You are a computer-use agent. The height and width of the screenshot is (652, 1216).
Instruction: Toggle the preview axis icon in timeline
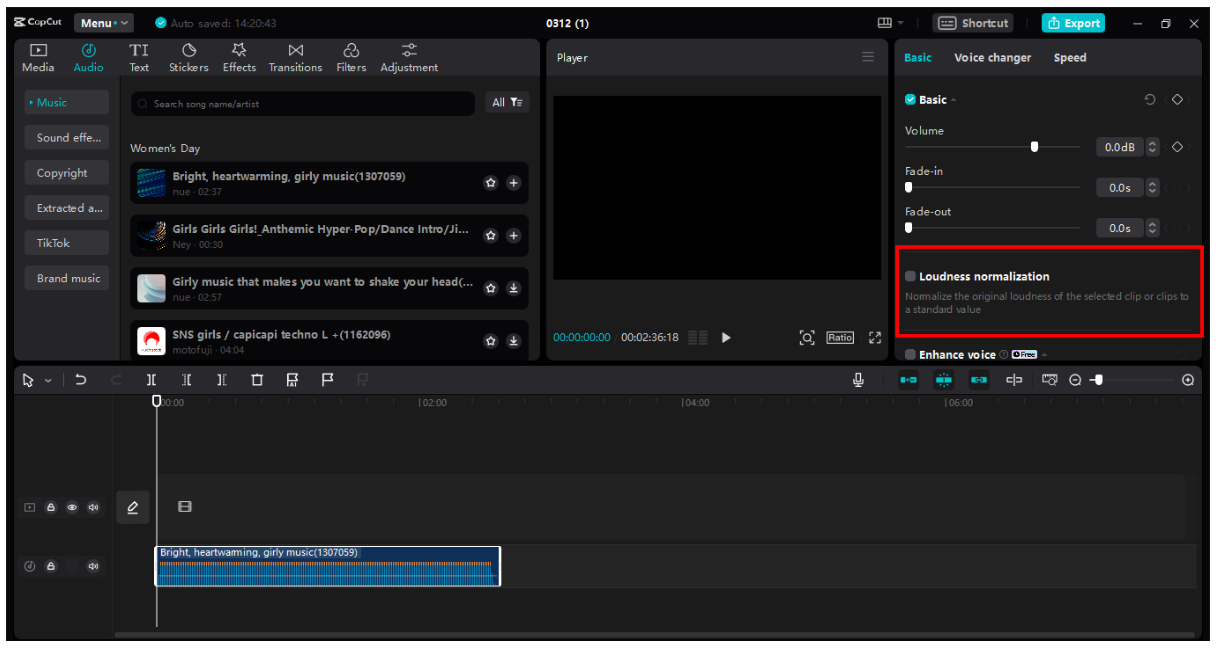coord(1014,380)
